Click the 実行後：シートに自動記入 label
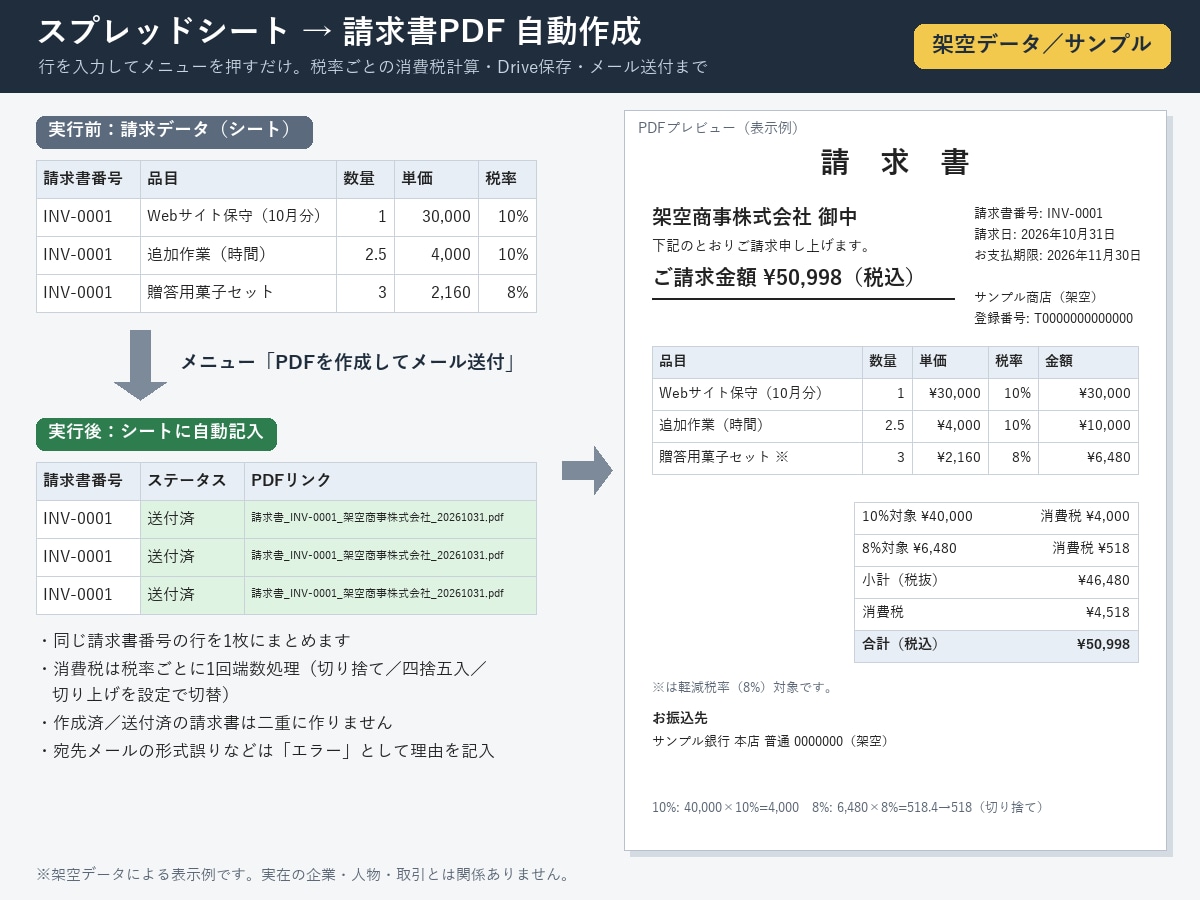 coord(156,433)
